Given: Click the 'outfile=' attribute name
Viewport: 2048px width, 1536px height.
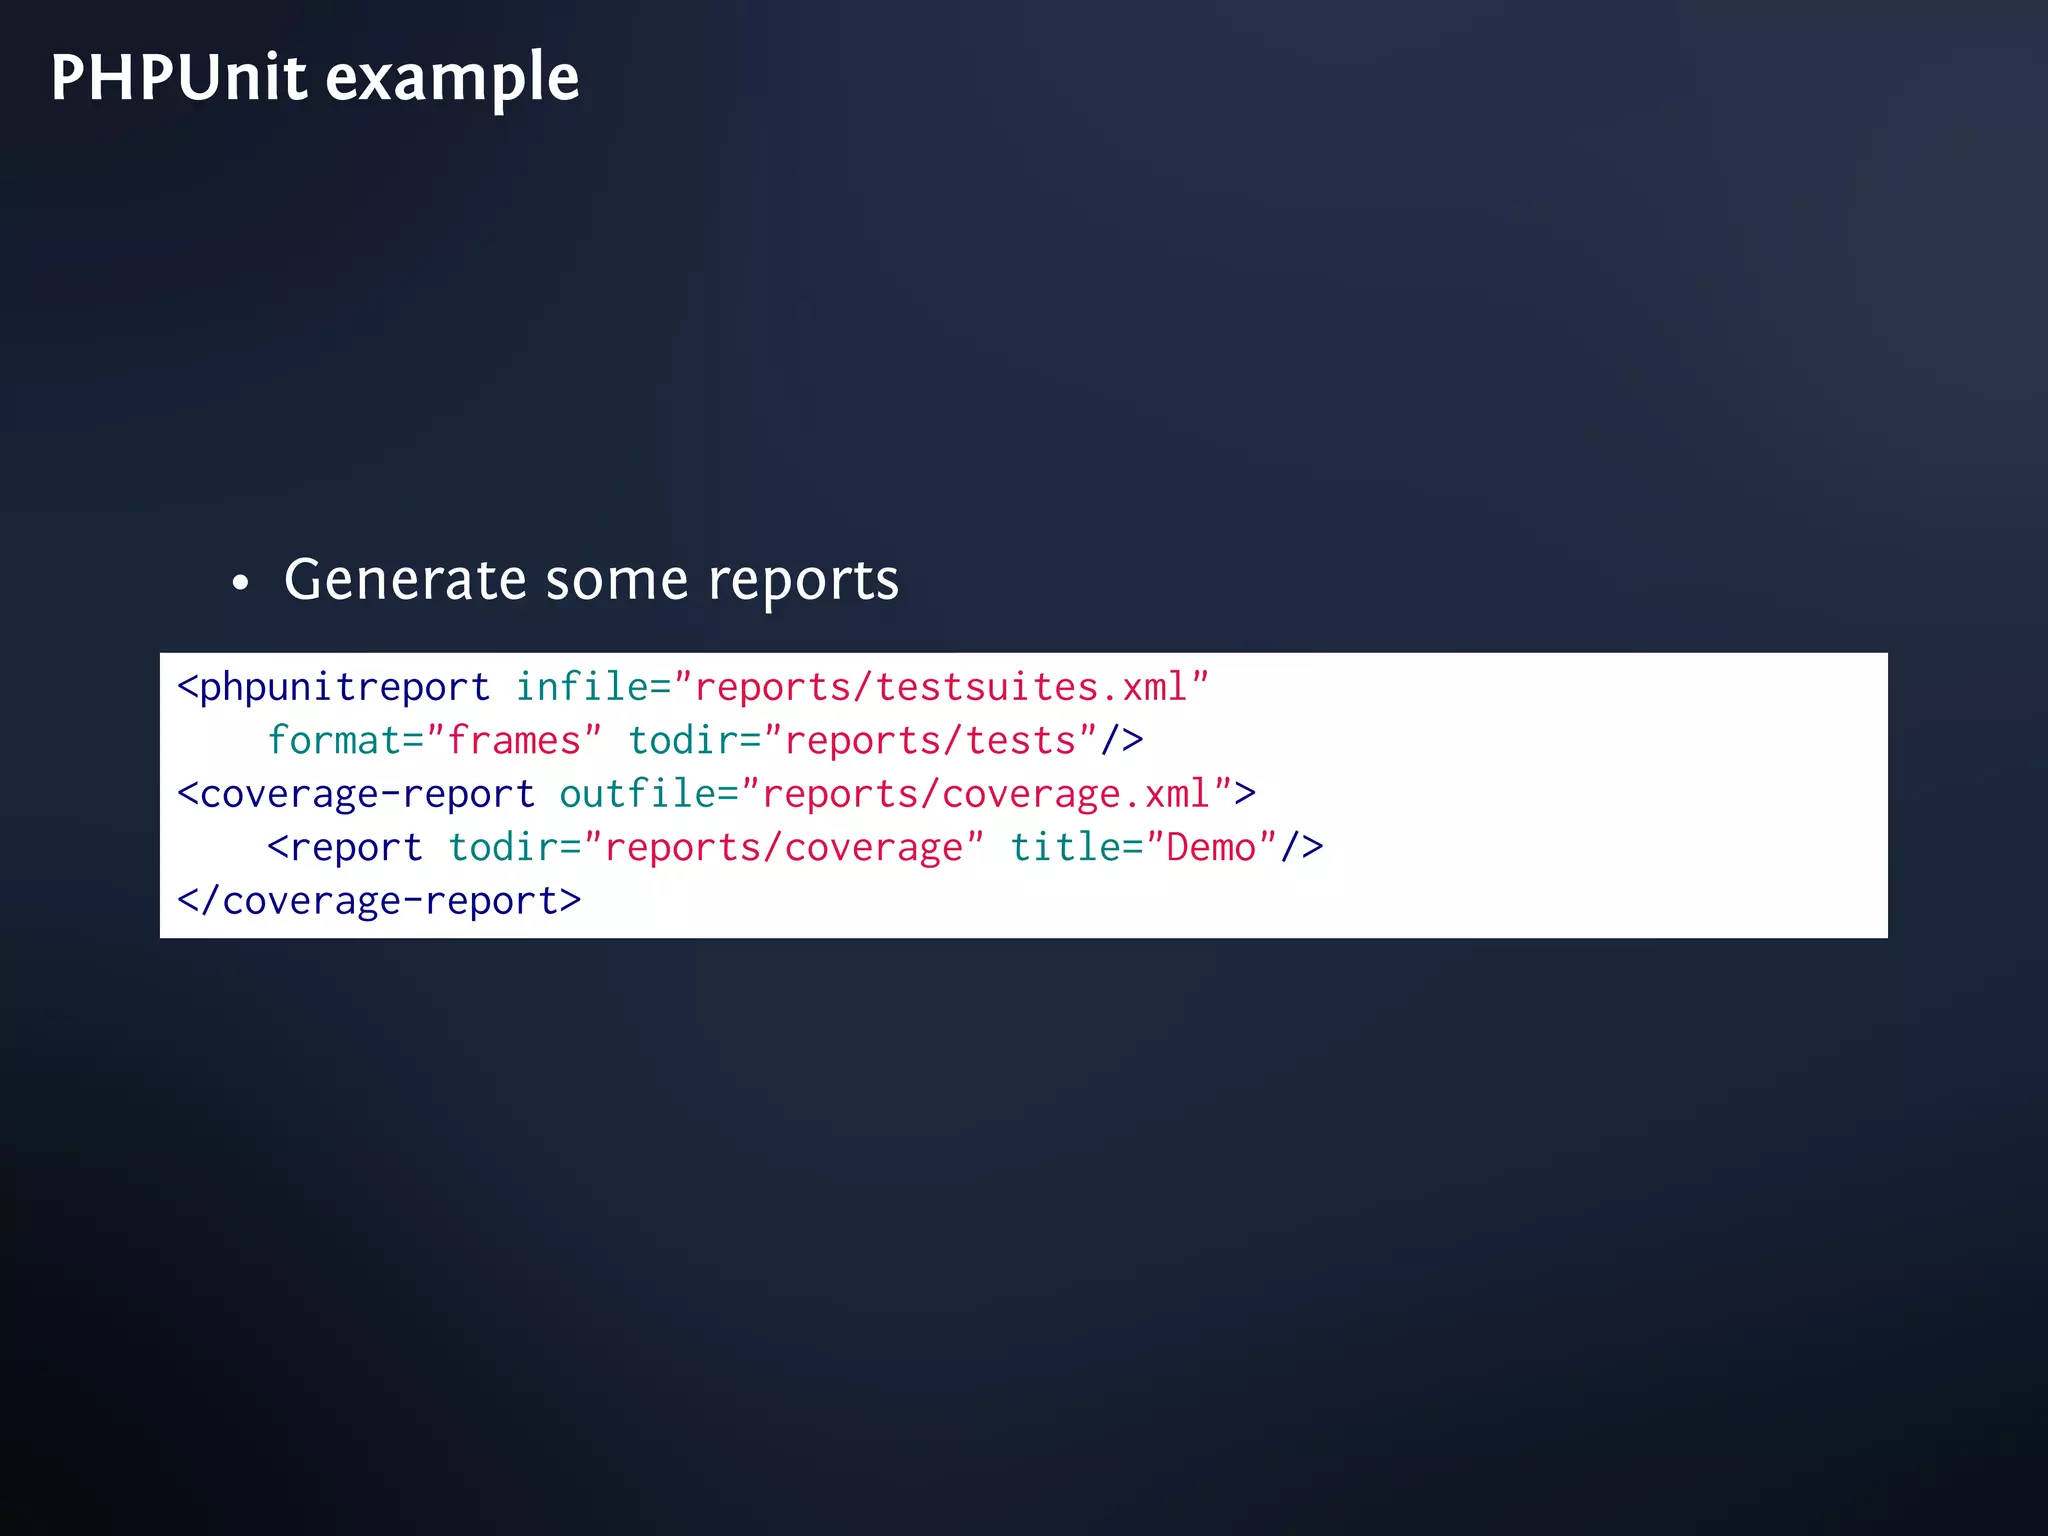Looking at the screenshot, I should 649,795.
